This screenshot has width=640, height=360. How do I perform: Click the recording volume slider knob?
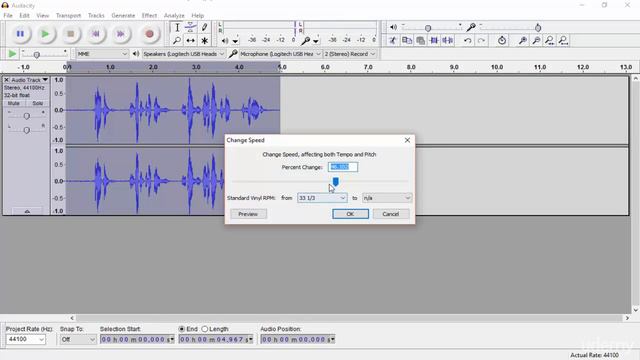(x=538, y=28)
